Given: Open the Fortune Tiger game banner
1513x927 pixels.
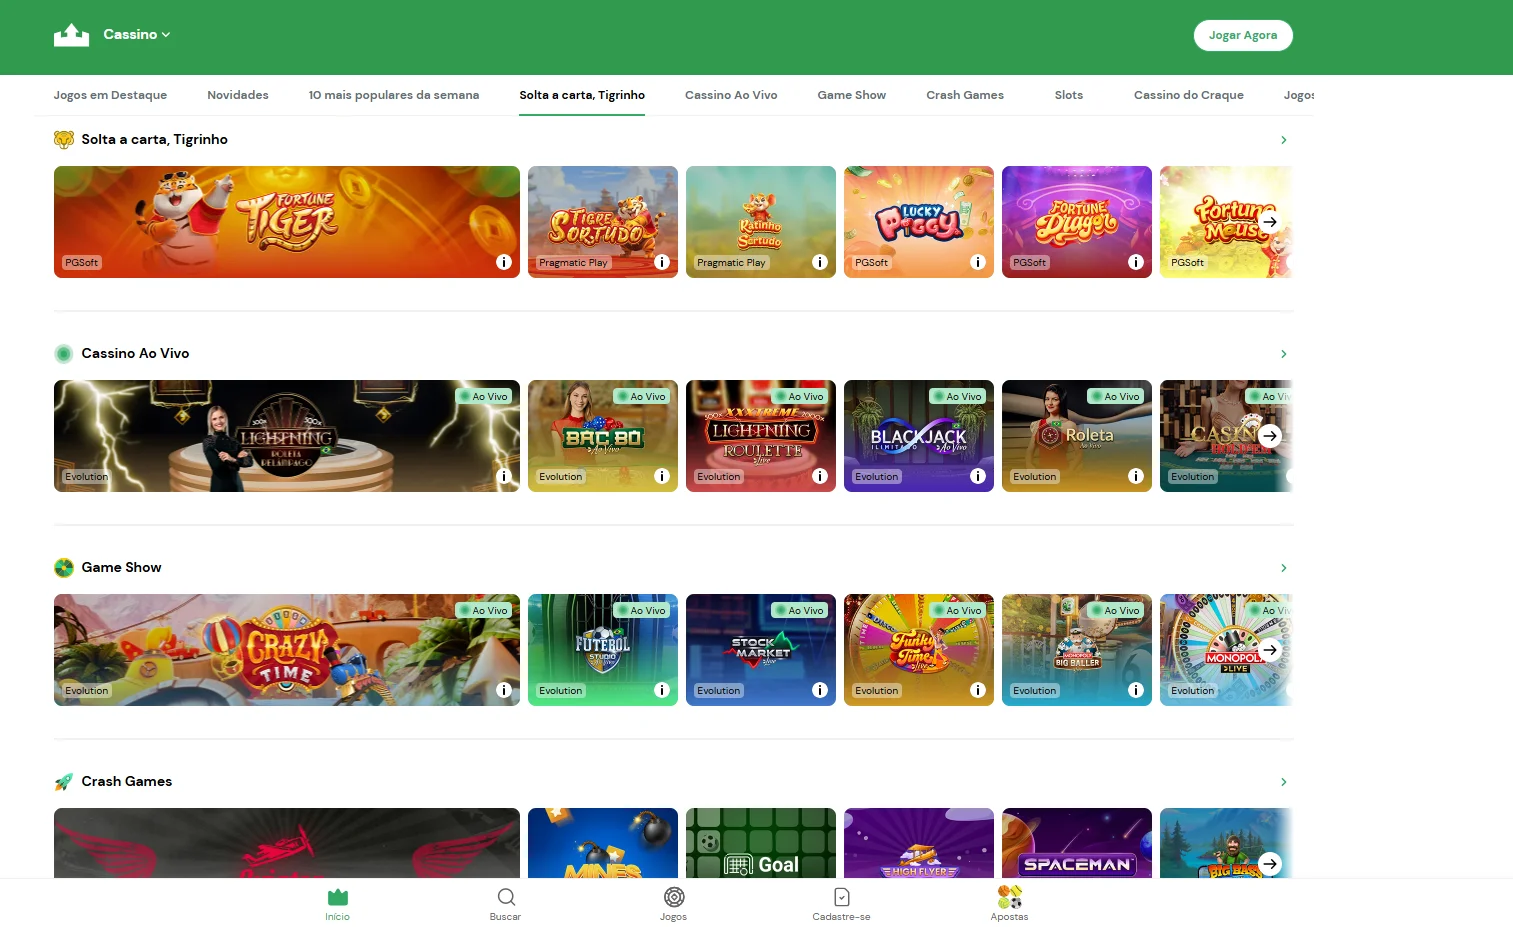Looking at the screenshot, I should coord(287,222).
